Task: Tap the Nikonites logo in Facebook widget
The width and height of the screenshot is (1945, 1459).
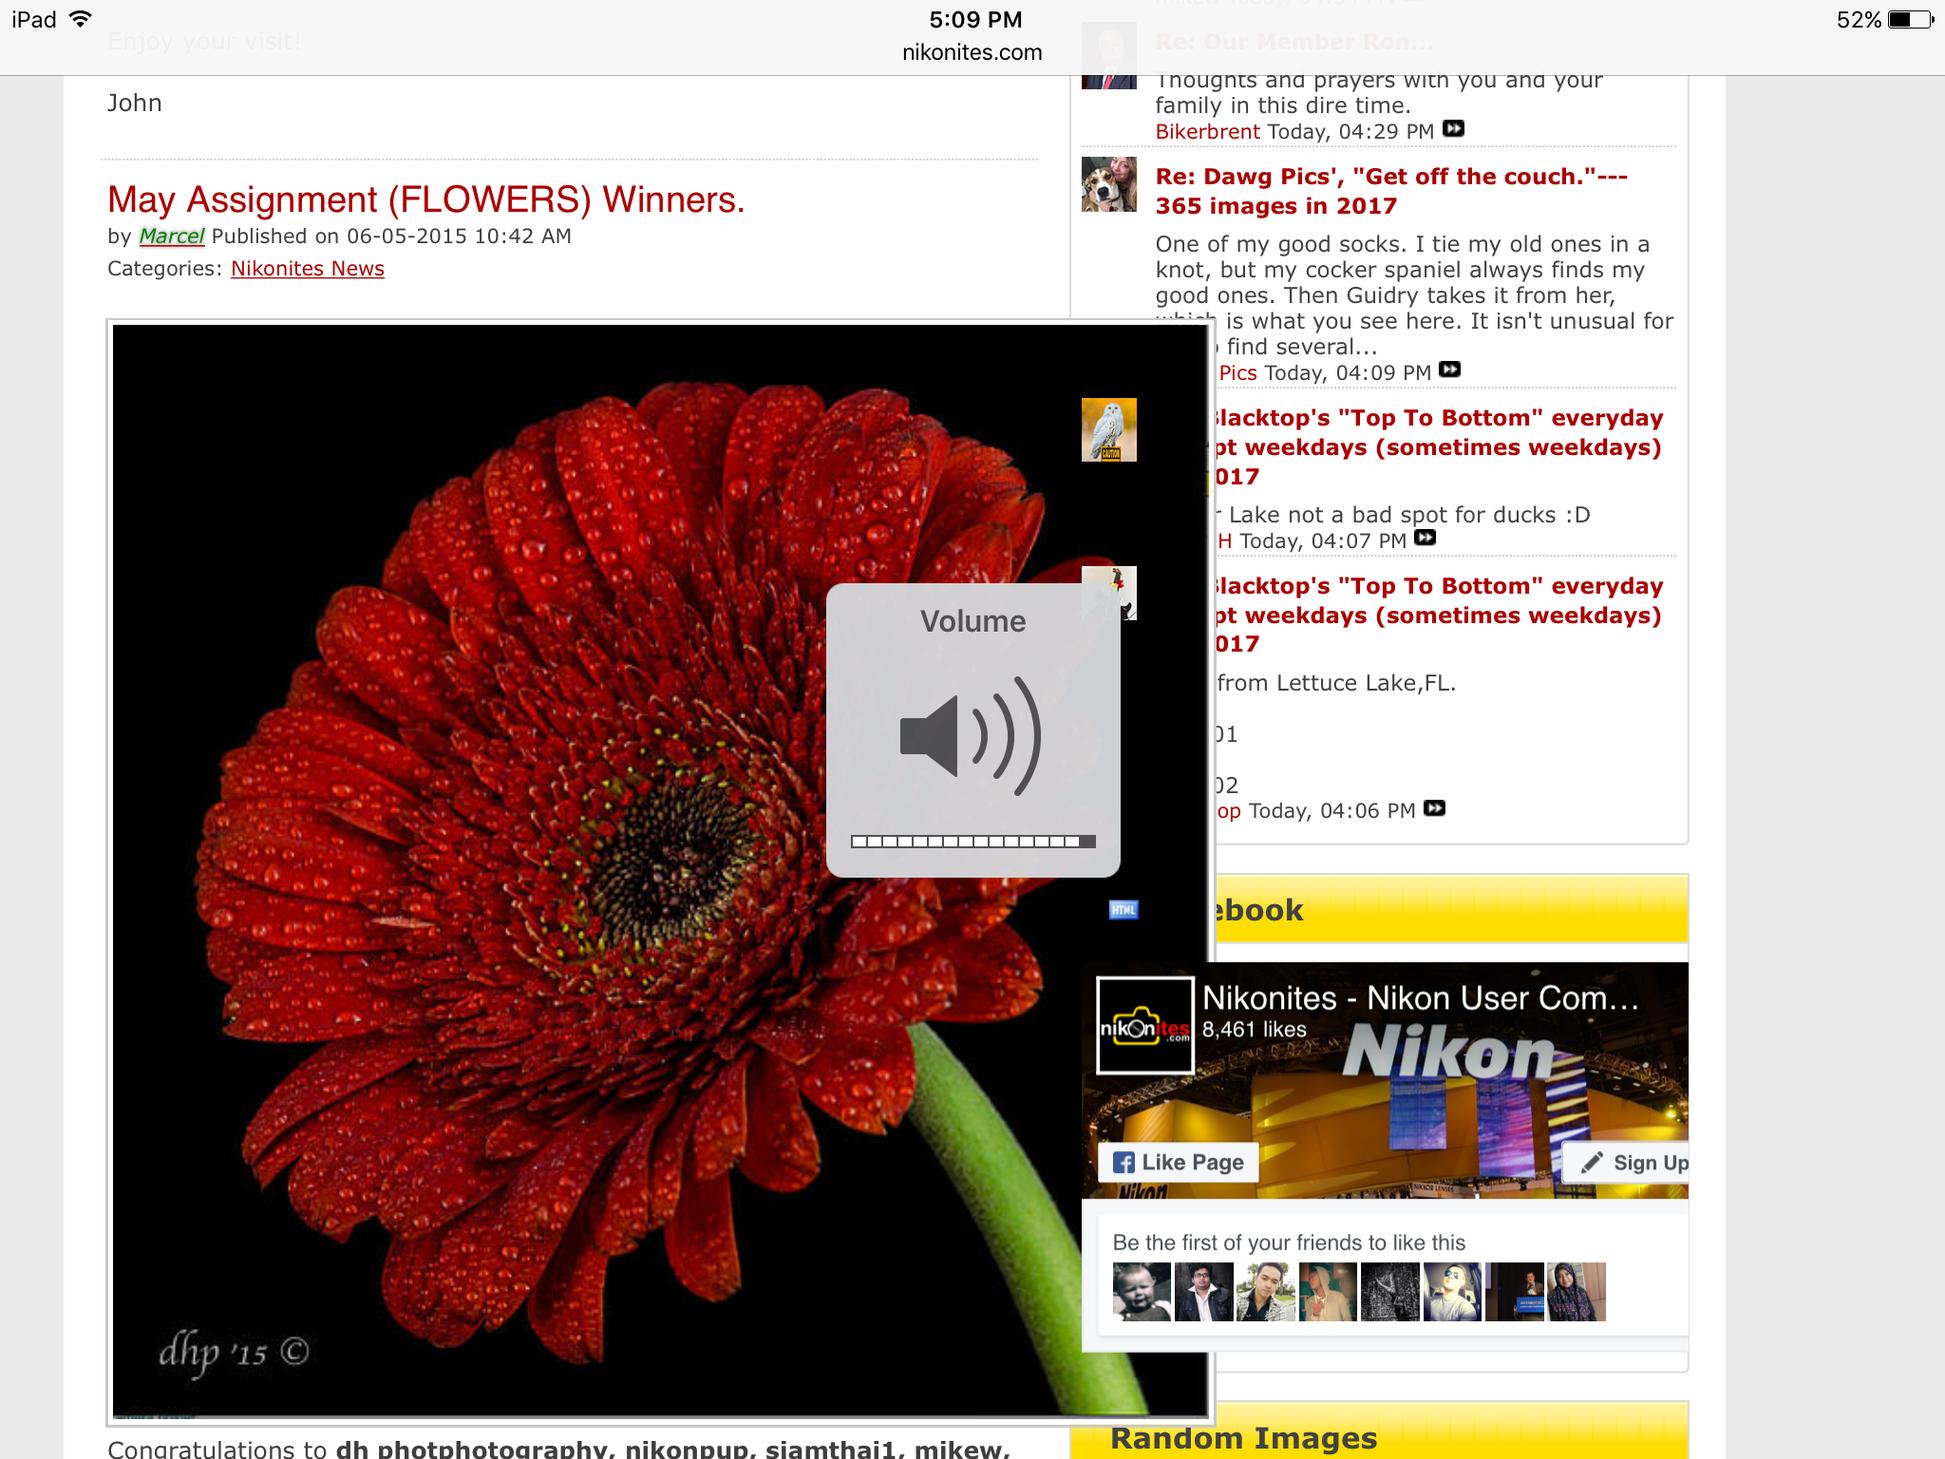Action: click(x=1145, y=1026)
